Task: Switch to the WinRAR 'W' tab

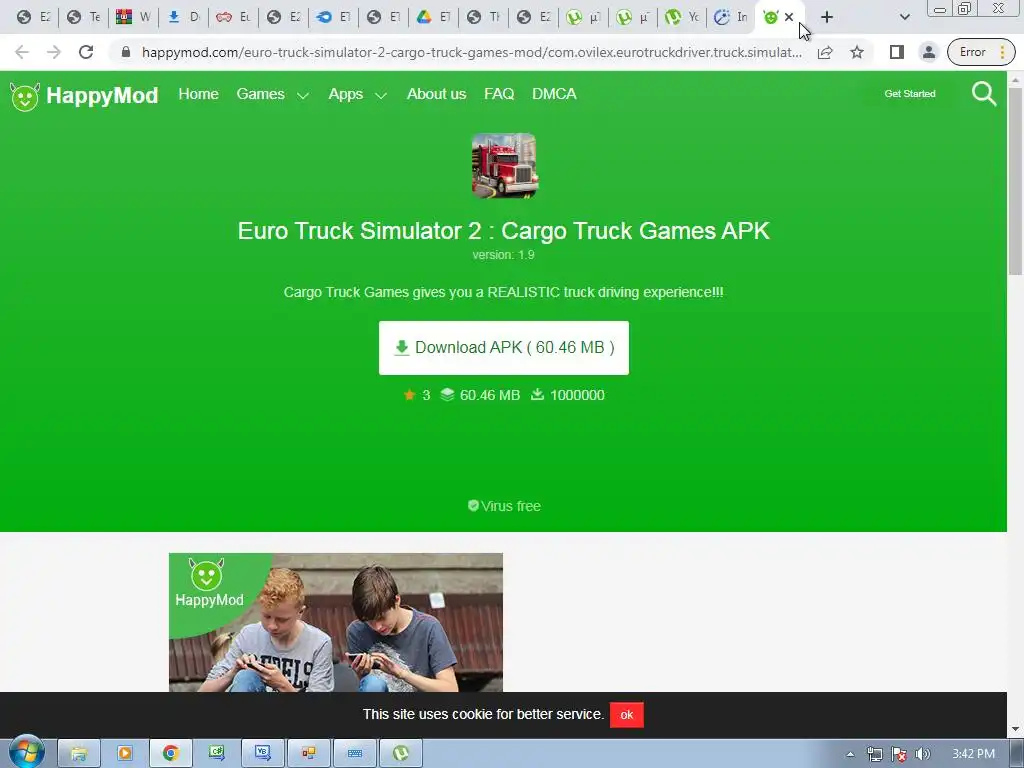Action: (133, 17)
